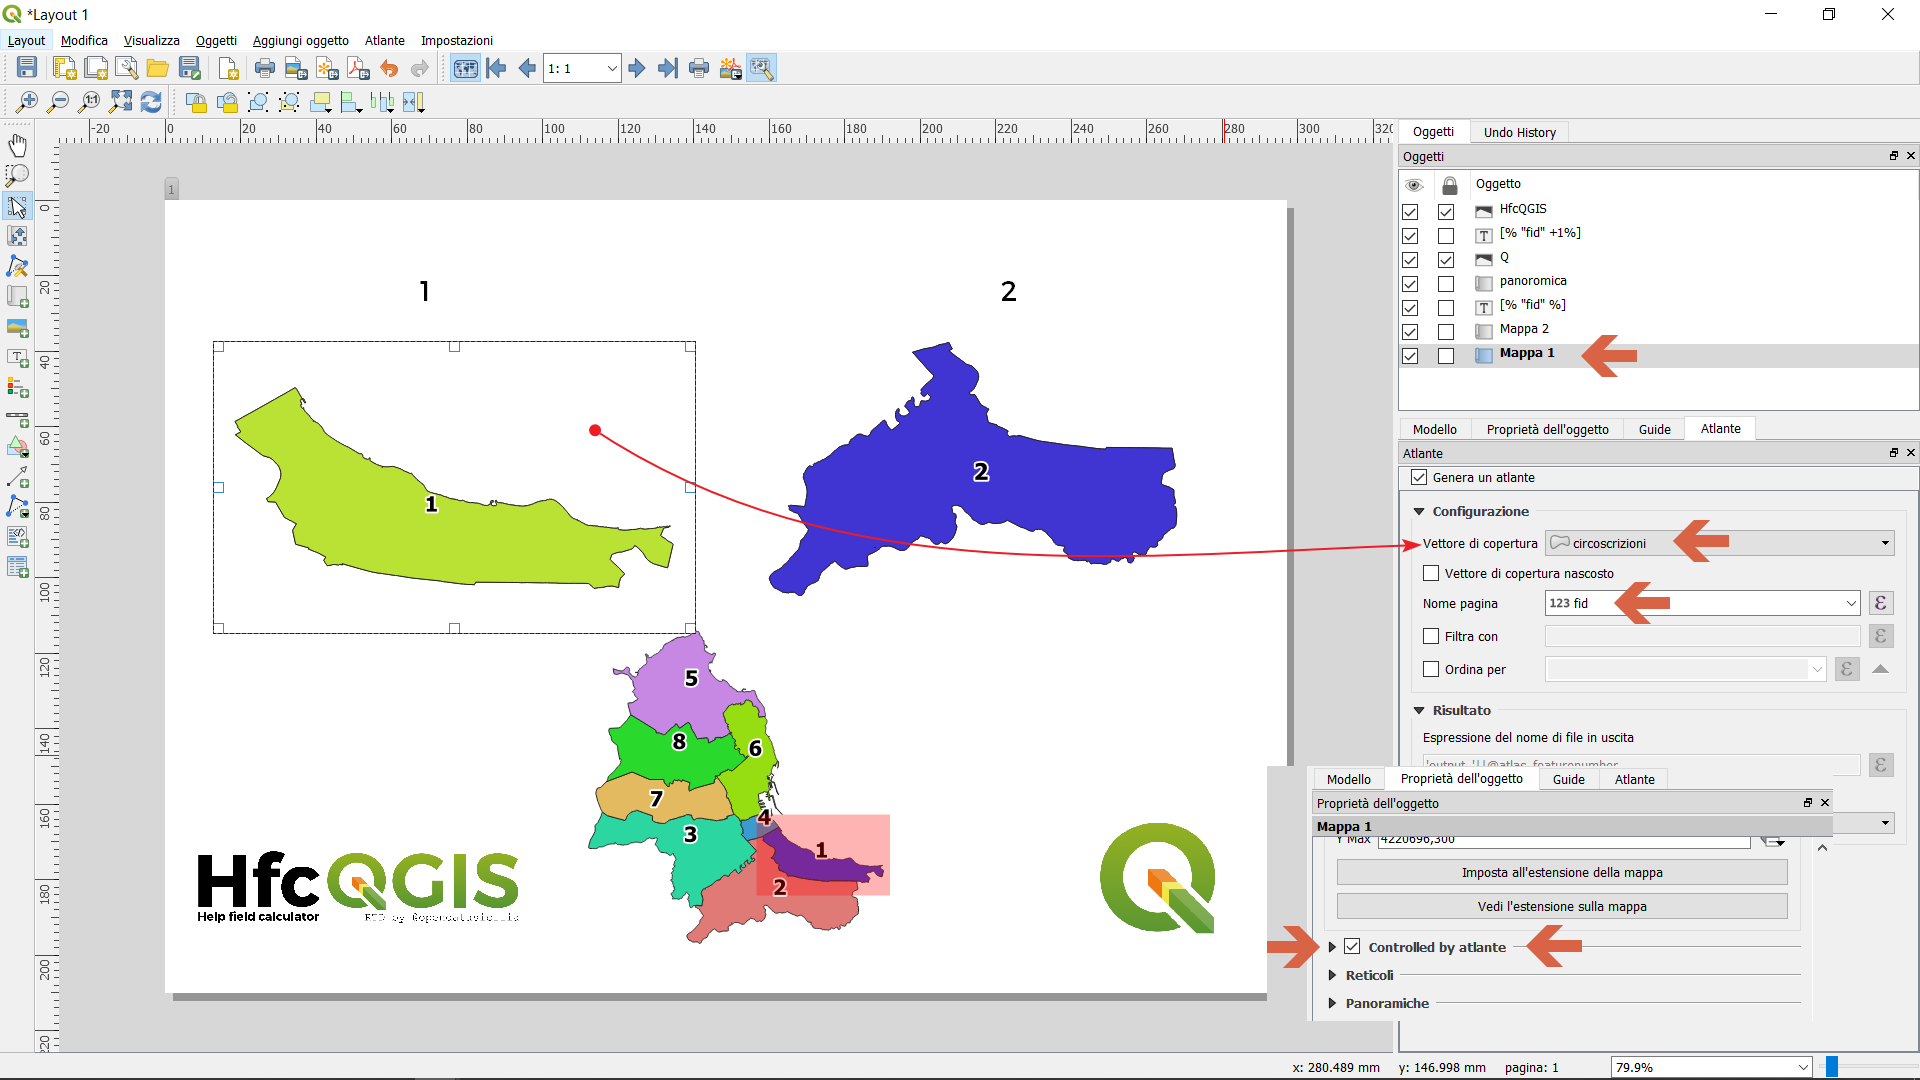Toggle the atlas preview button

tap(465, 68)
